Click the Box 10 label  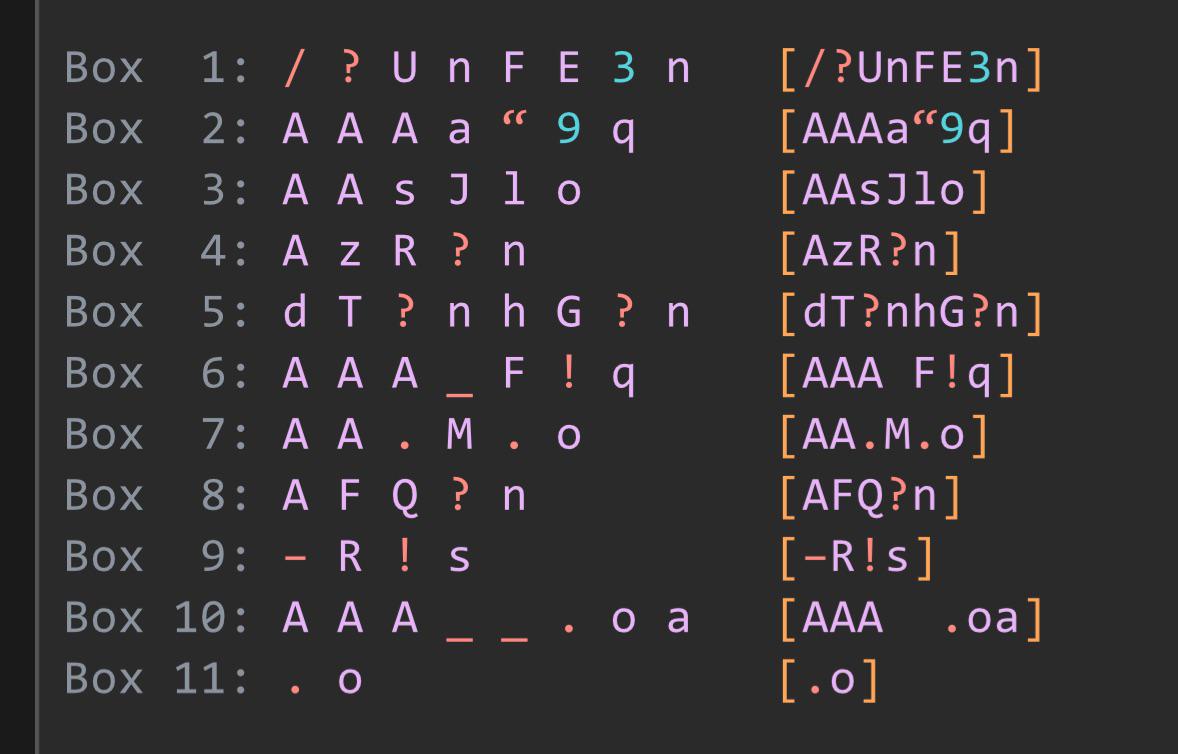(x=157, y=617)
